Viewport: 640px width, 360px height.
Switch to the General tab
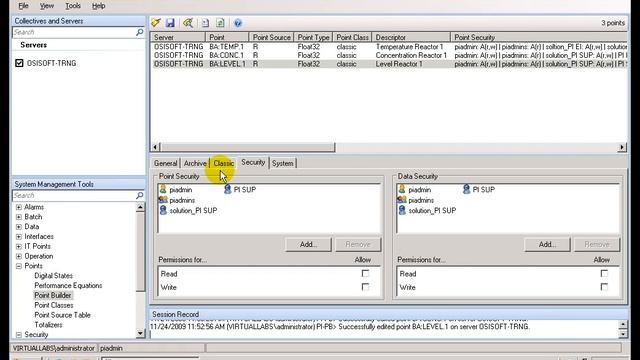[165, 163]
